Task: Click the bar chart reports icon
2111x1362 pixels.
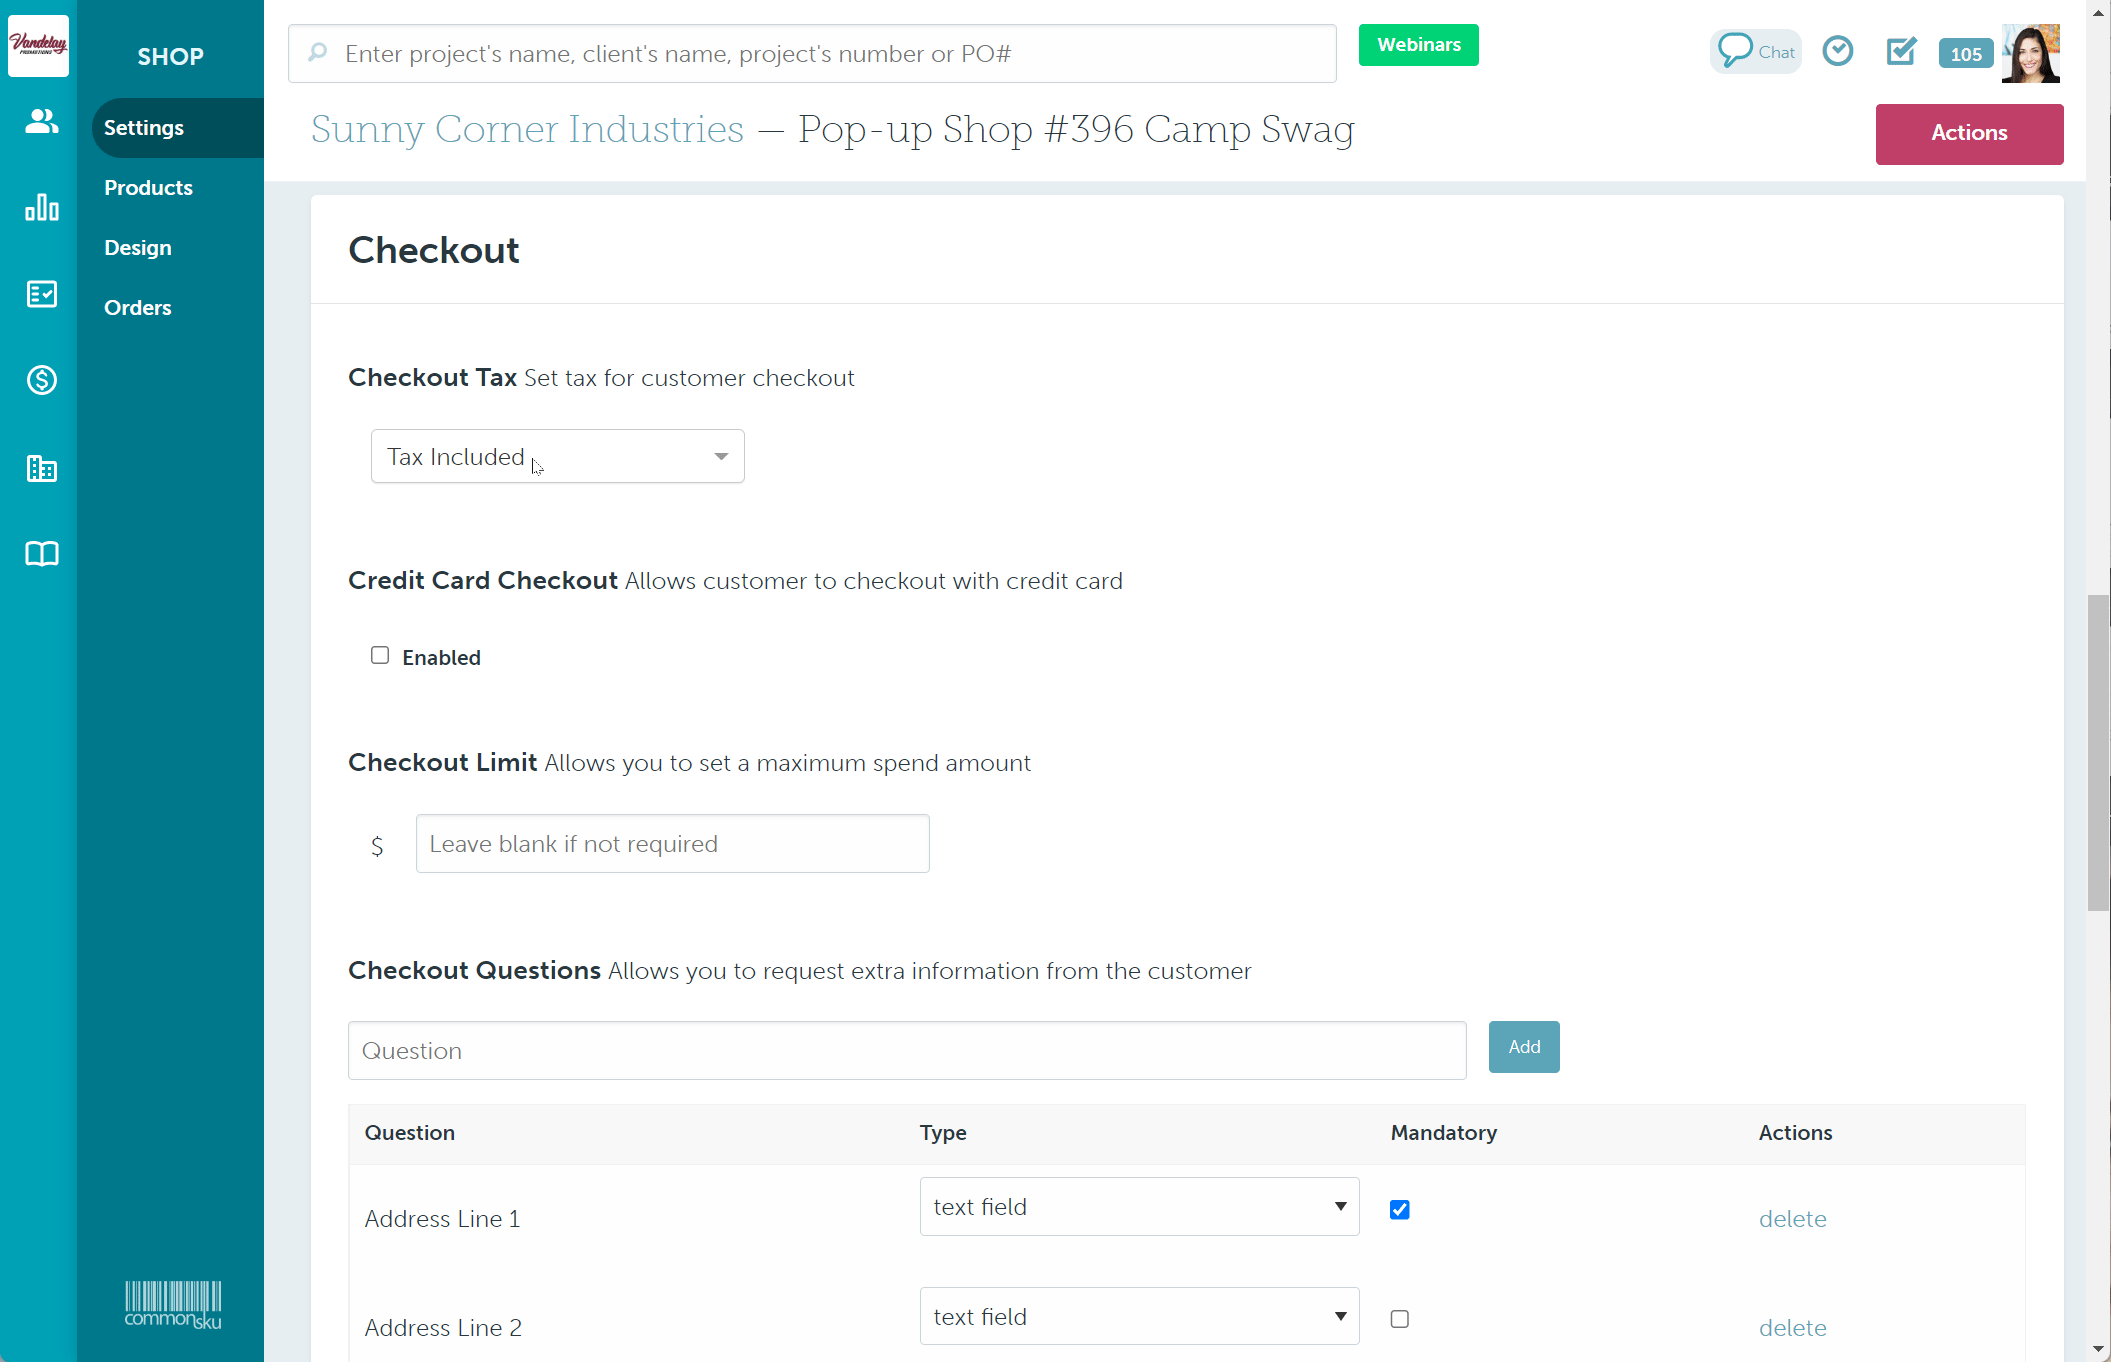Action: click(x=41, y=207)
